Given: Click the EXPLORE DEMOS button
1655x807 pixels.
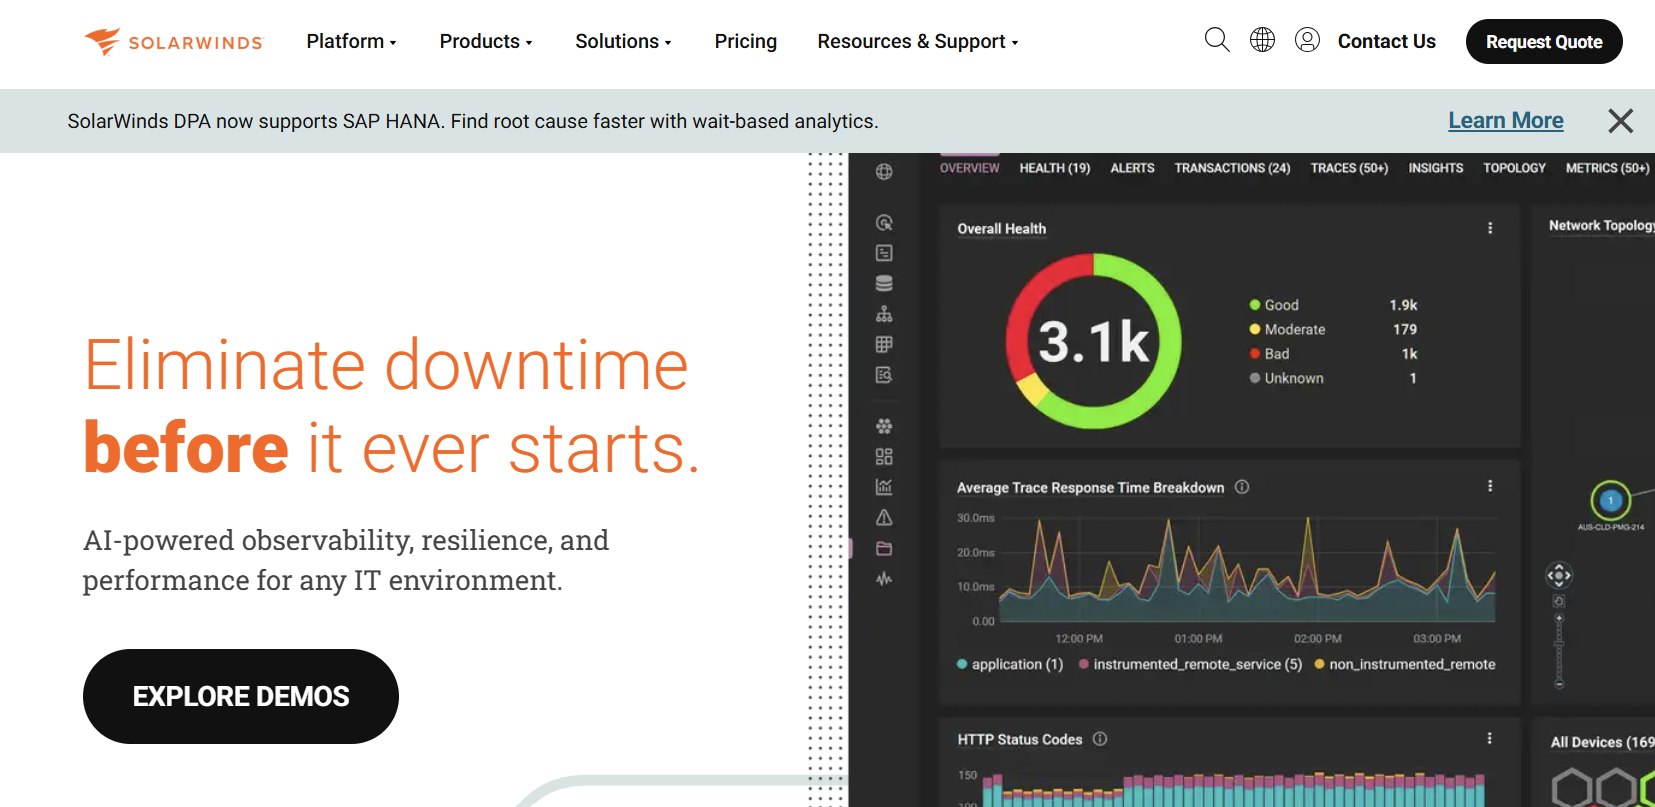Looking at the screenshot, I should (x=241, y=696).
